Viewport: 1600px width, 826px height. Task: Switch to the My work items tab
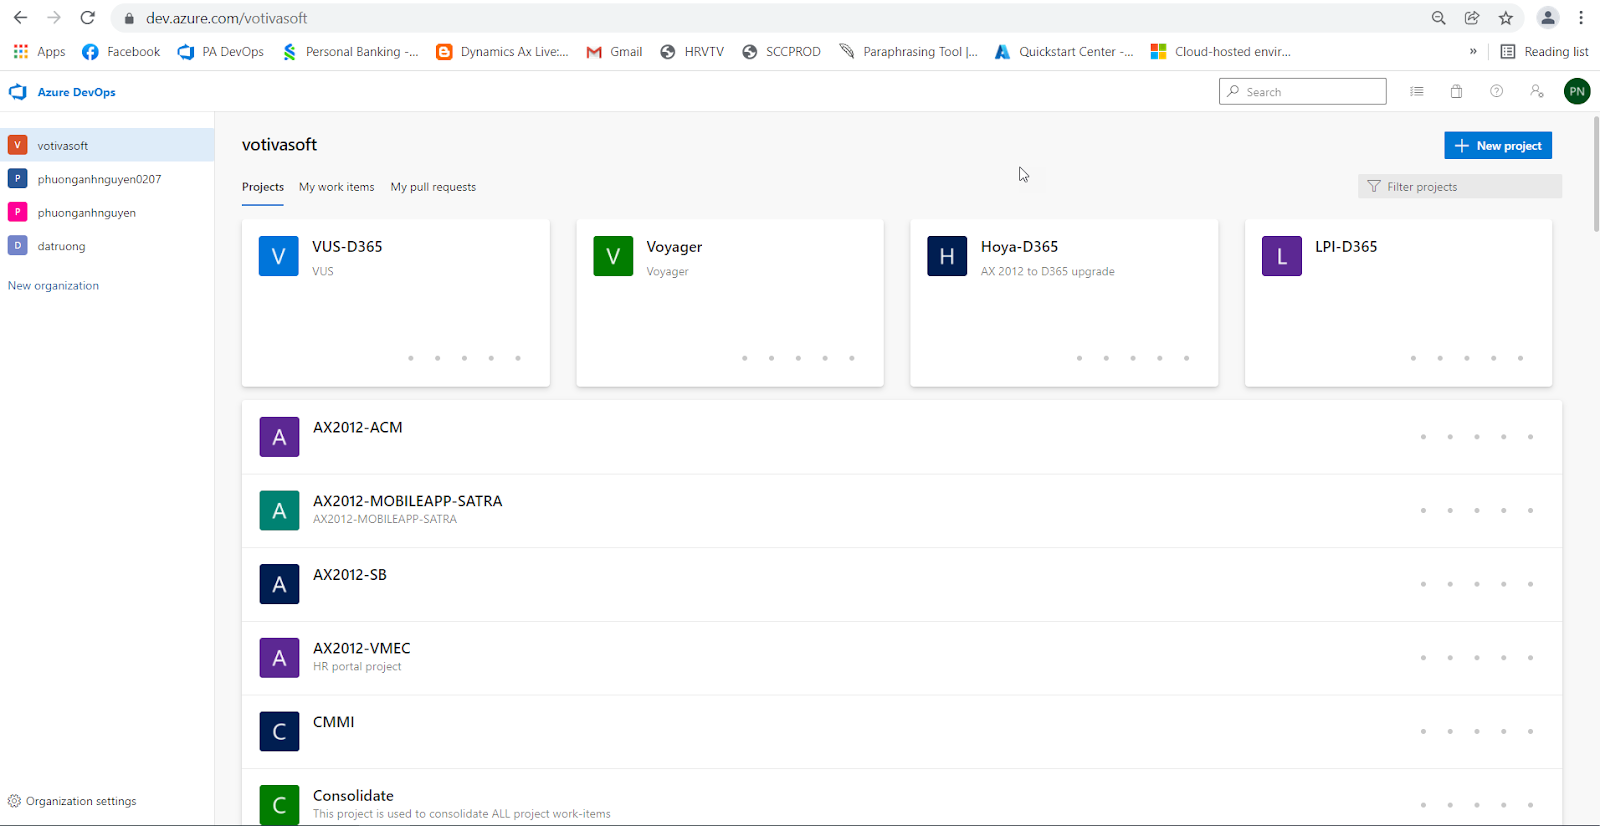pyautogui.click(x=337, y=187)
